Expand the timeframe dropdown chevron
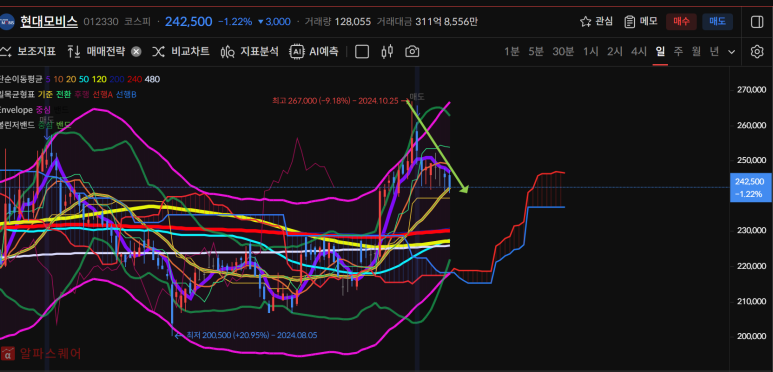773x372 pixels. 732,52
